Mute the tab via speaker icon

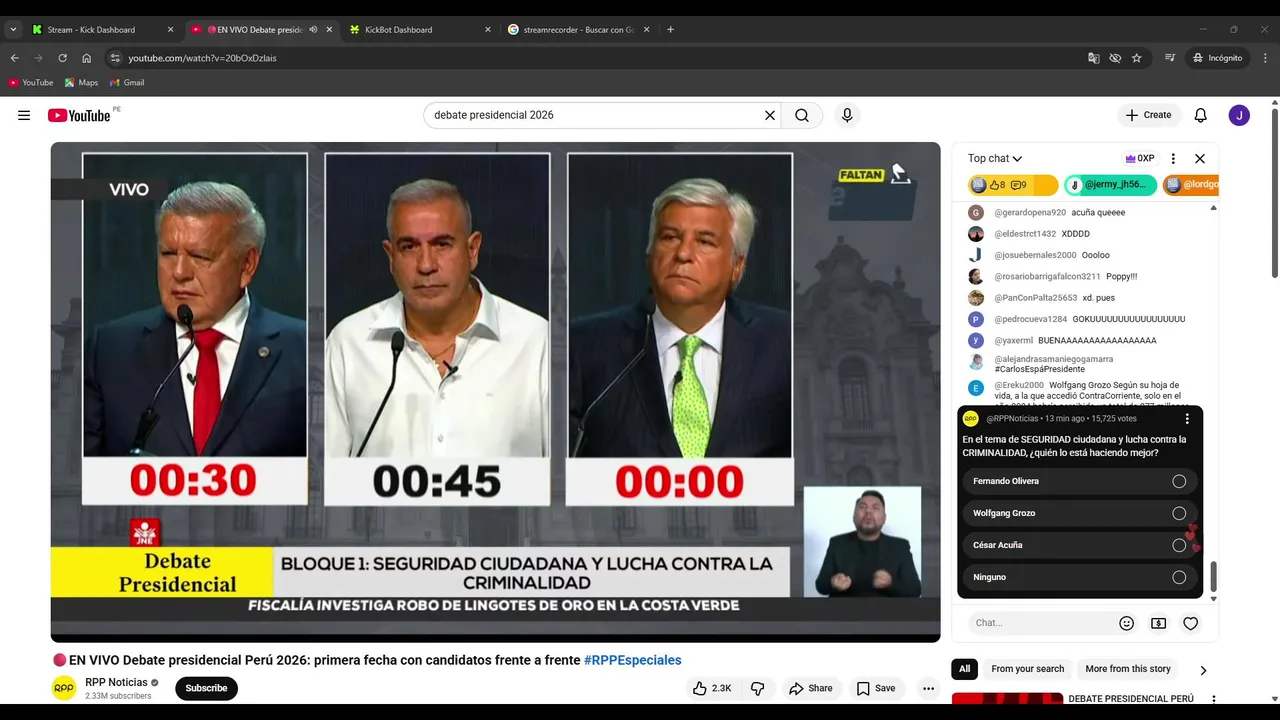(x=313, y=29)
